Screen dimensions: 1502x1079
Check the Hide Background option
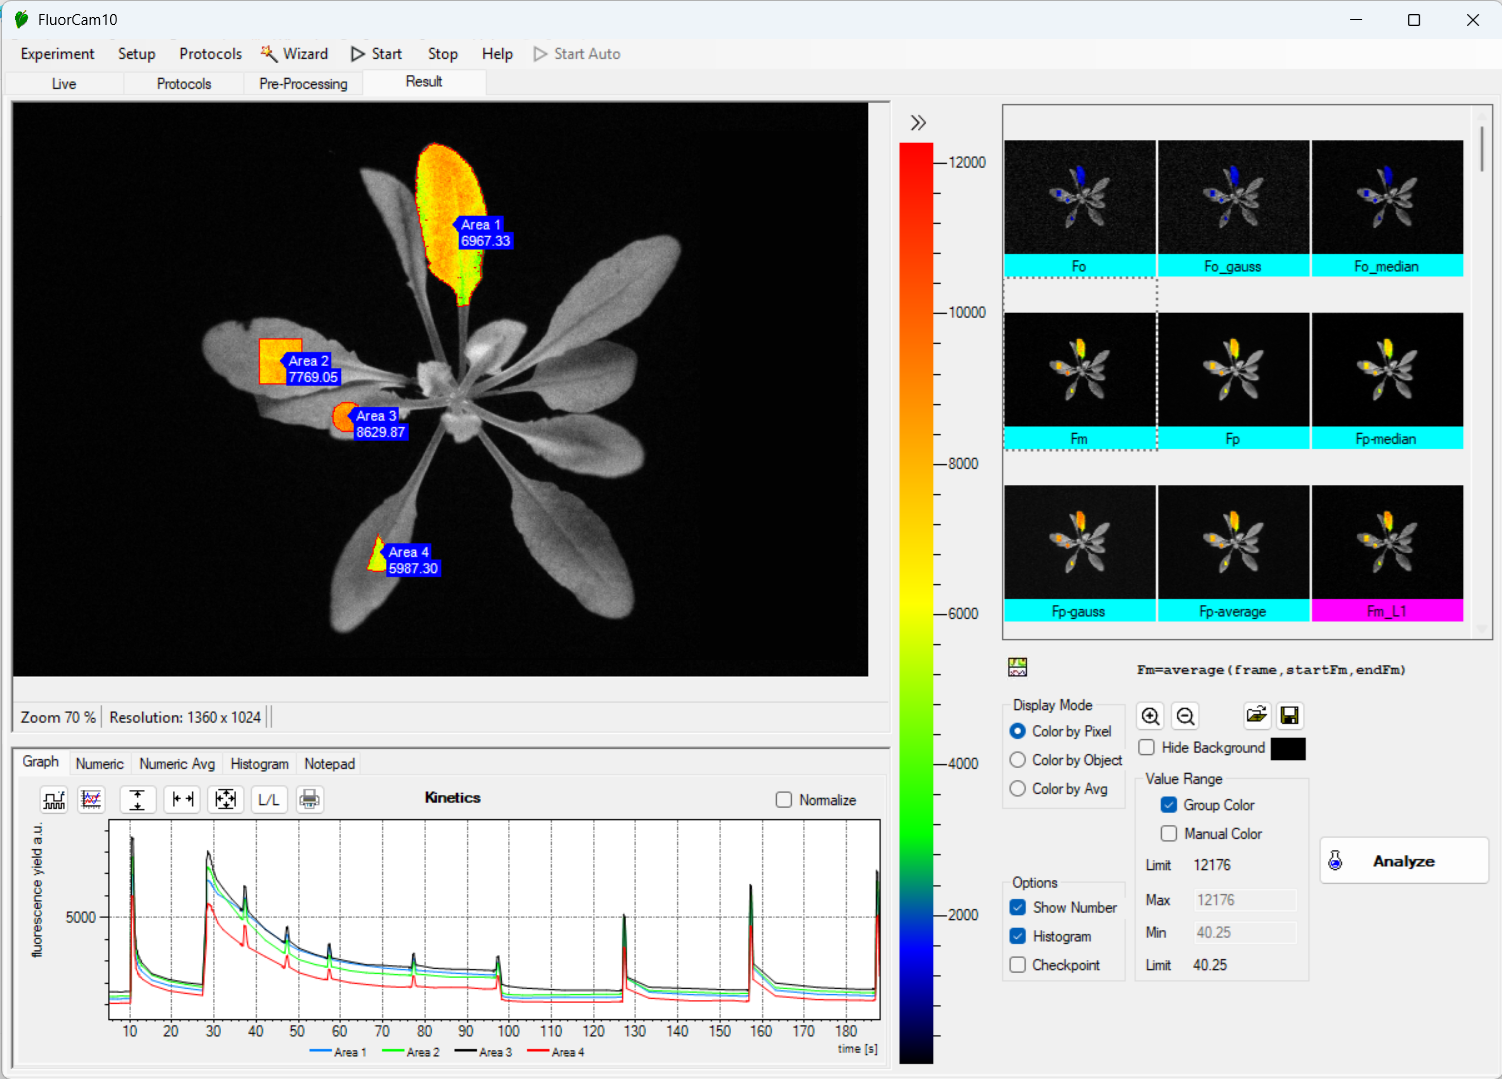click(1147, 748)
